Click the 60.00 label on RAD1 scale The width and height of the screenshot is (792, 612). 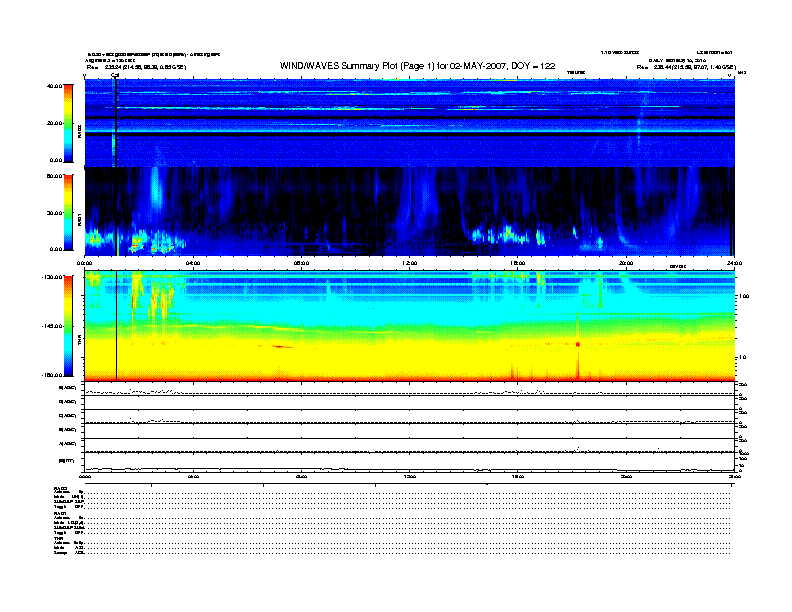54,176
